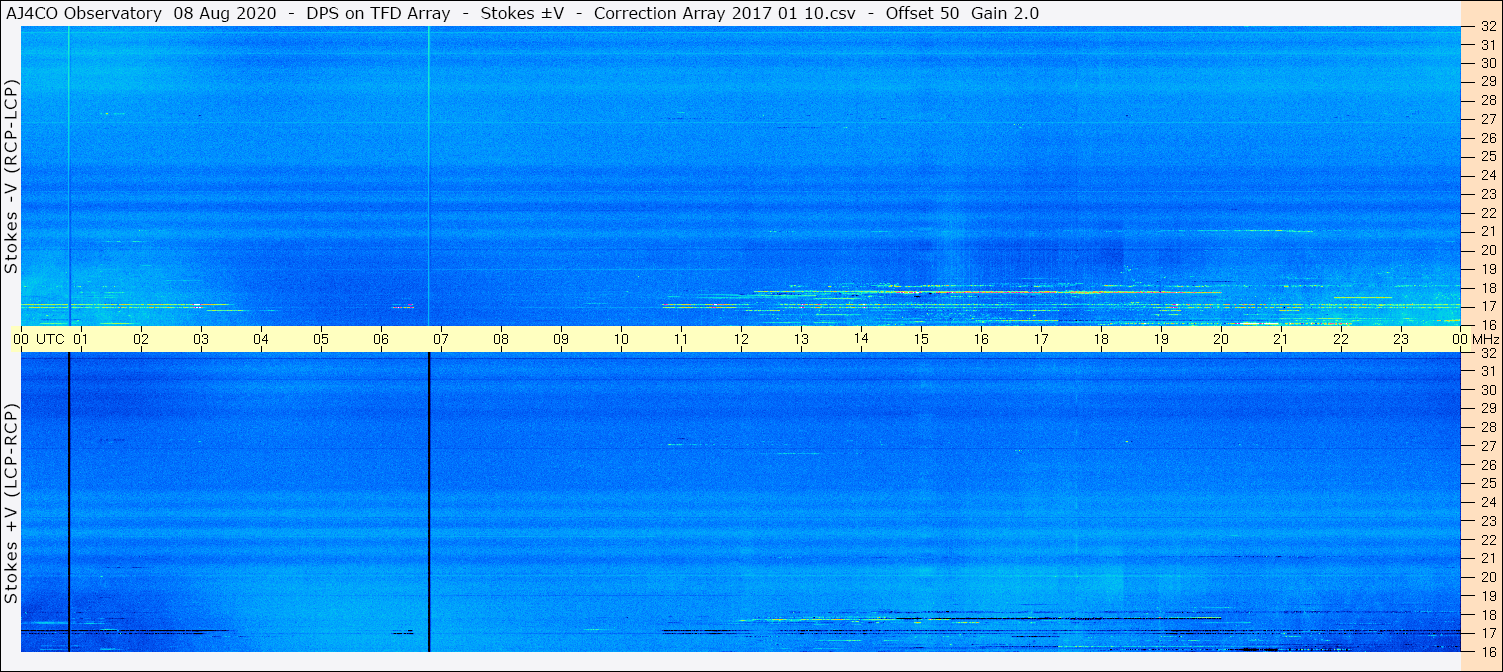Viewport: 1503px width, 672px height.
Task: Click the Offset 50 Gain 2.0 text
Action: pyautogui.click(x=962, y=13)
